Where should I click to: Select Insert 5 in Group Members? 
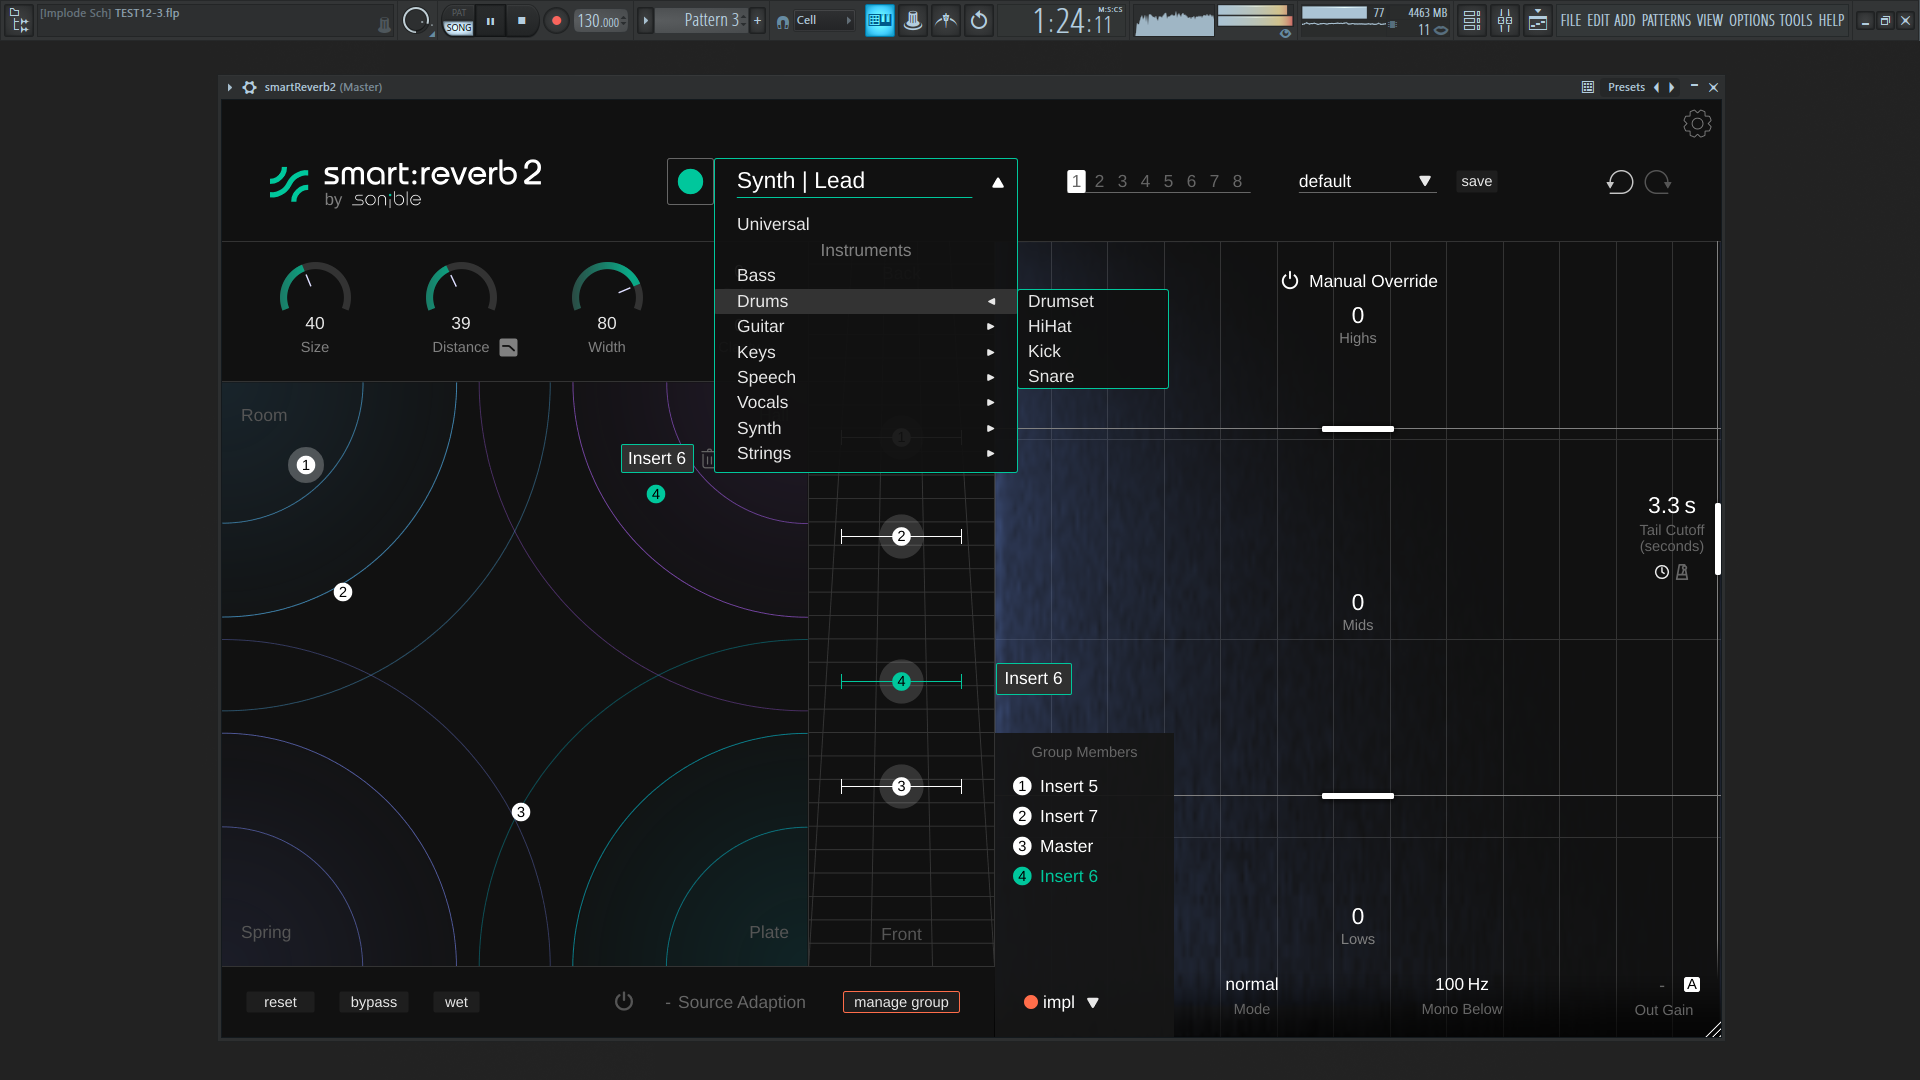pyautogui.click(x=1056, y=786)
